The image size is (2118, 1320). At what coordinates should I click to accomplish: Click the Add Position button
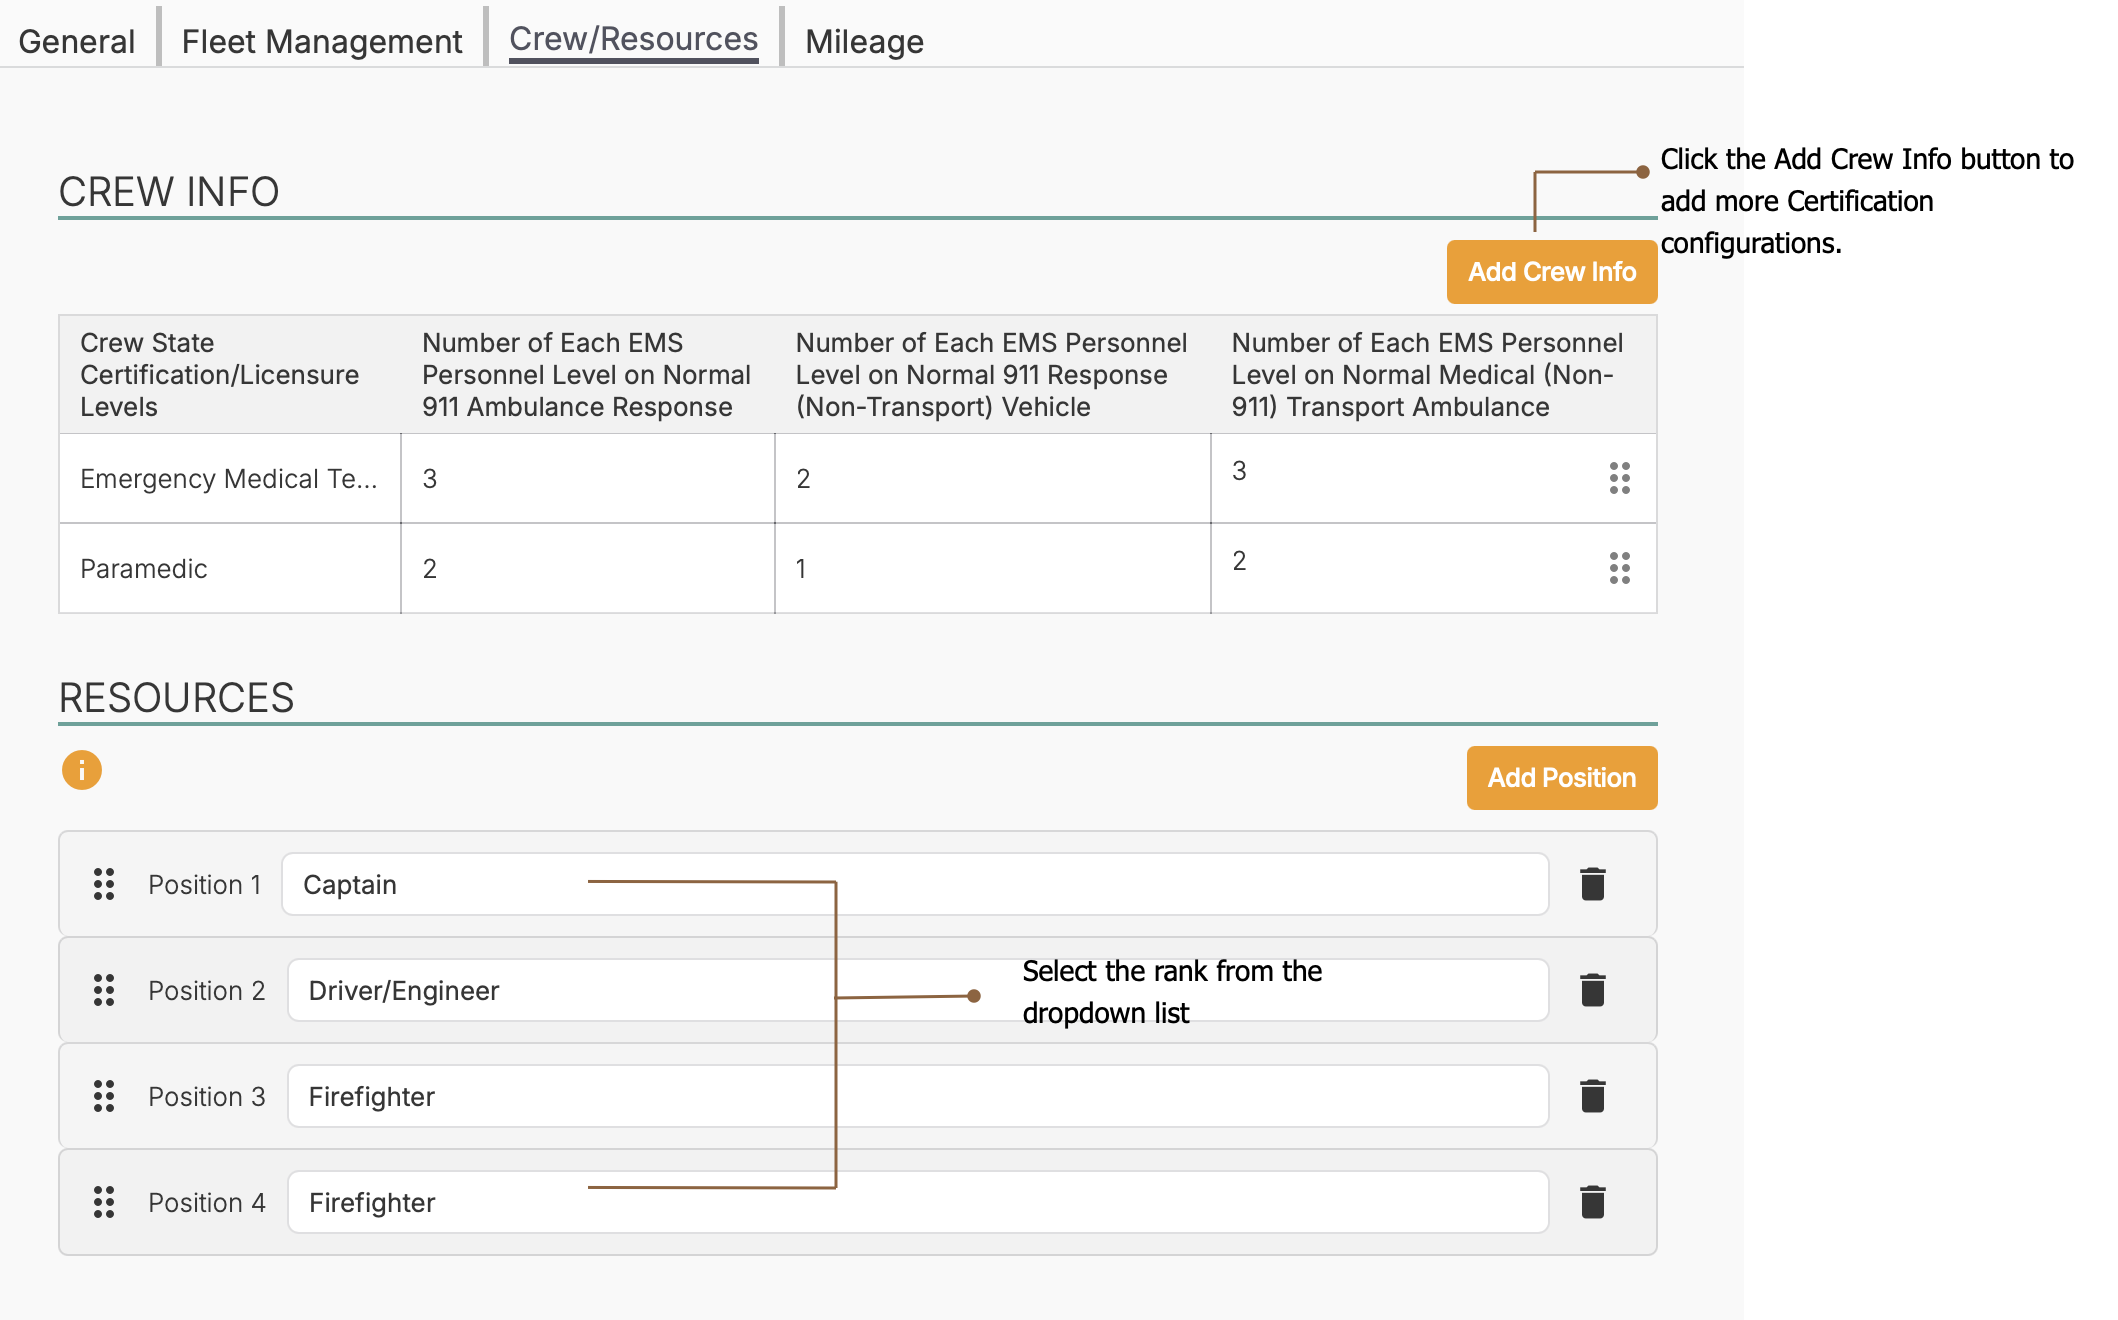[1561, 777]
